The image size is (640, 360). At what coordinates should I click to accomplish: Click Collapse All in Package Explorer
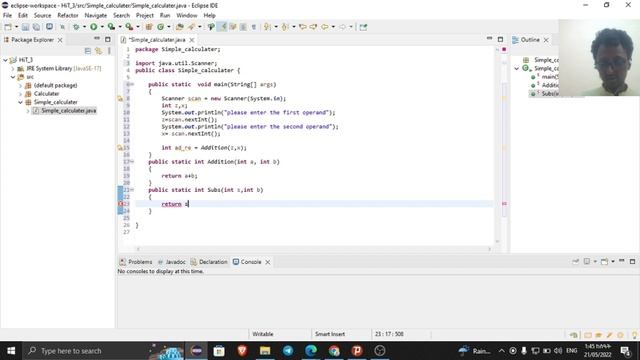(88, 51)
